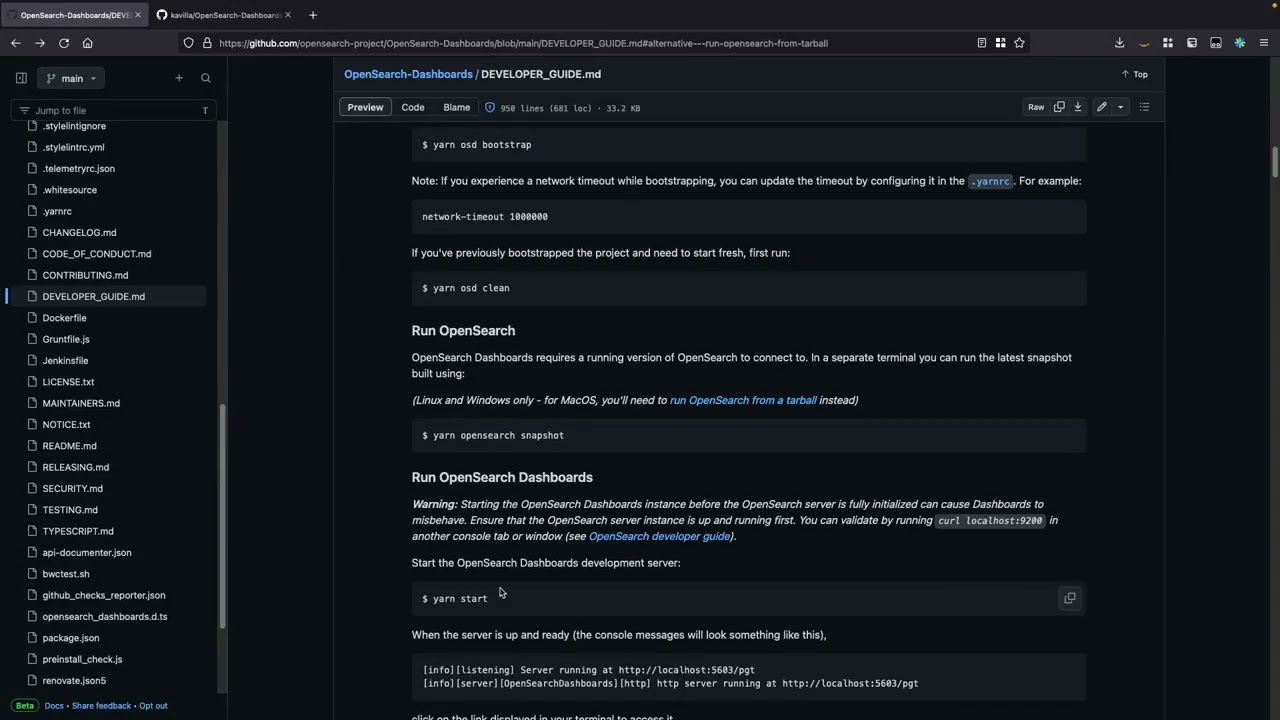Open the code security shield icon
This screenshot has height=720, width=1280.
[490, 108]
